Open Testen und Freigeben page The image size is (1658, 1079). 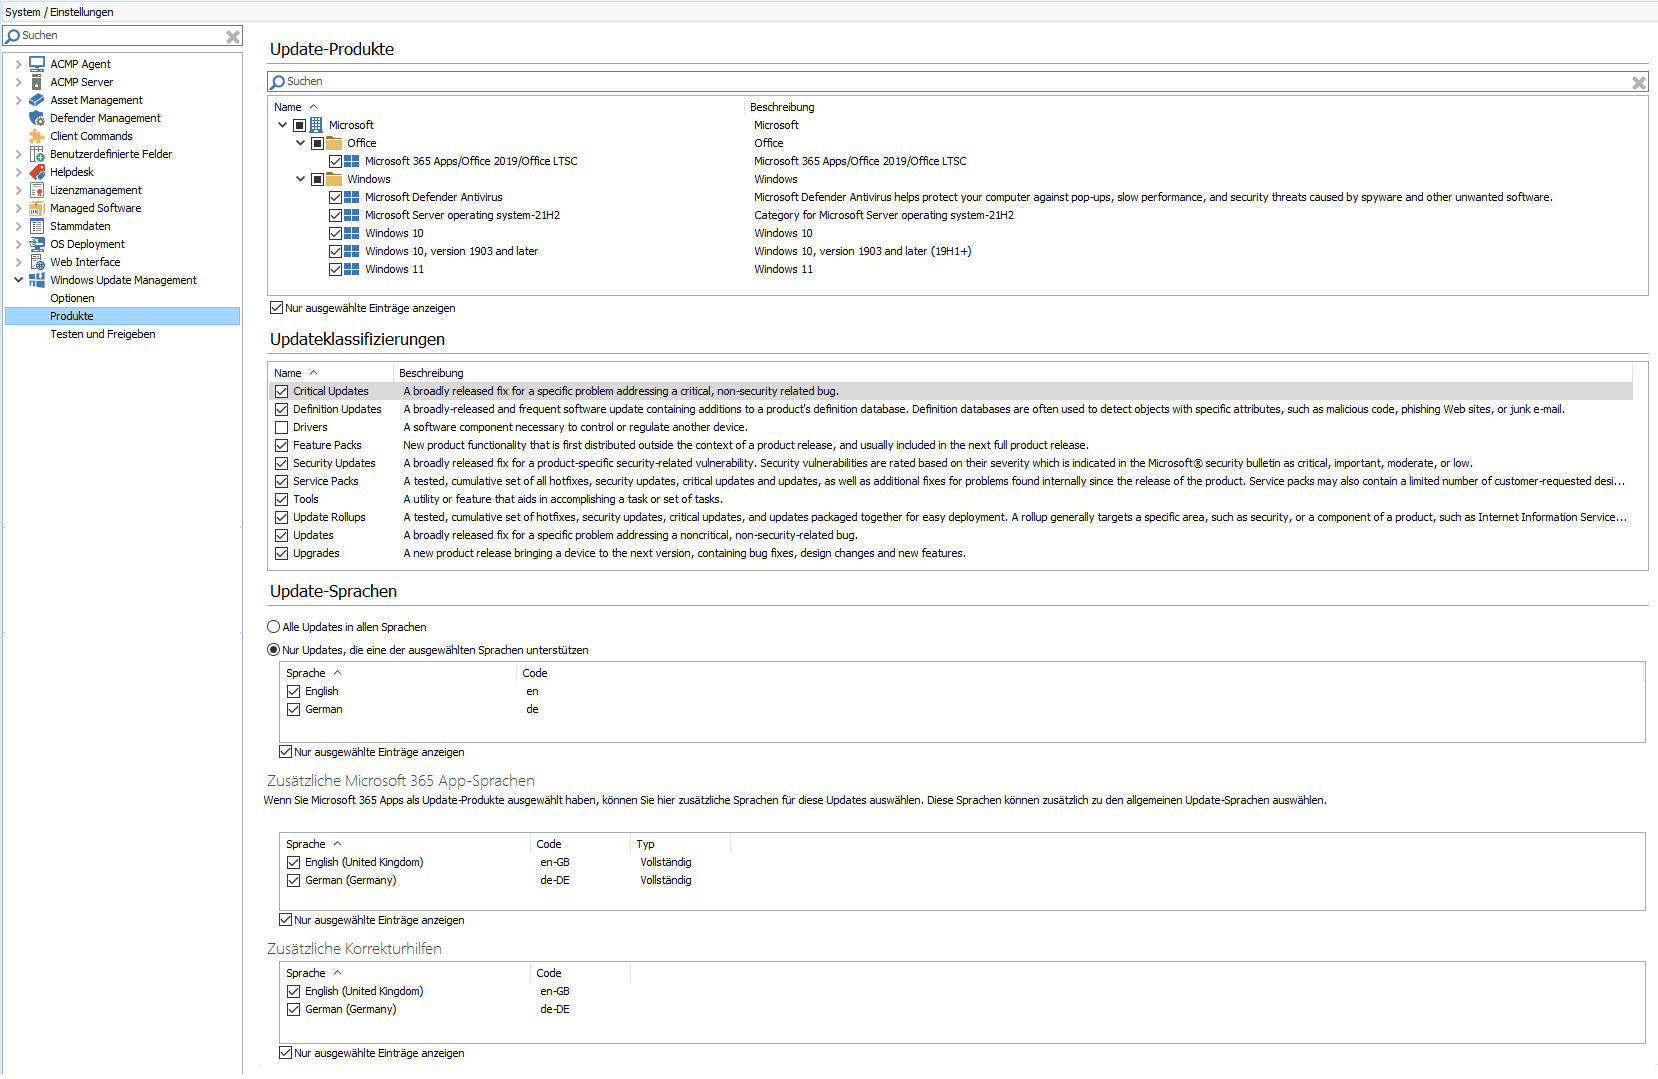click(x=103, y=334)
